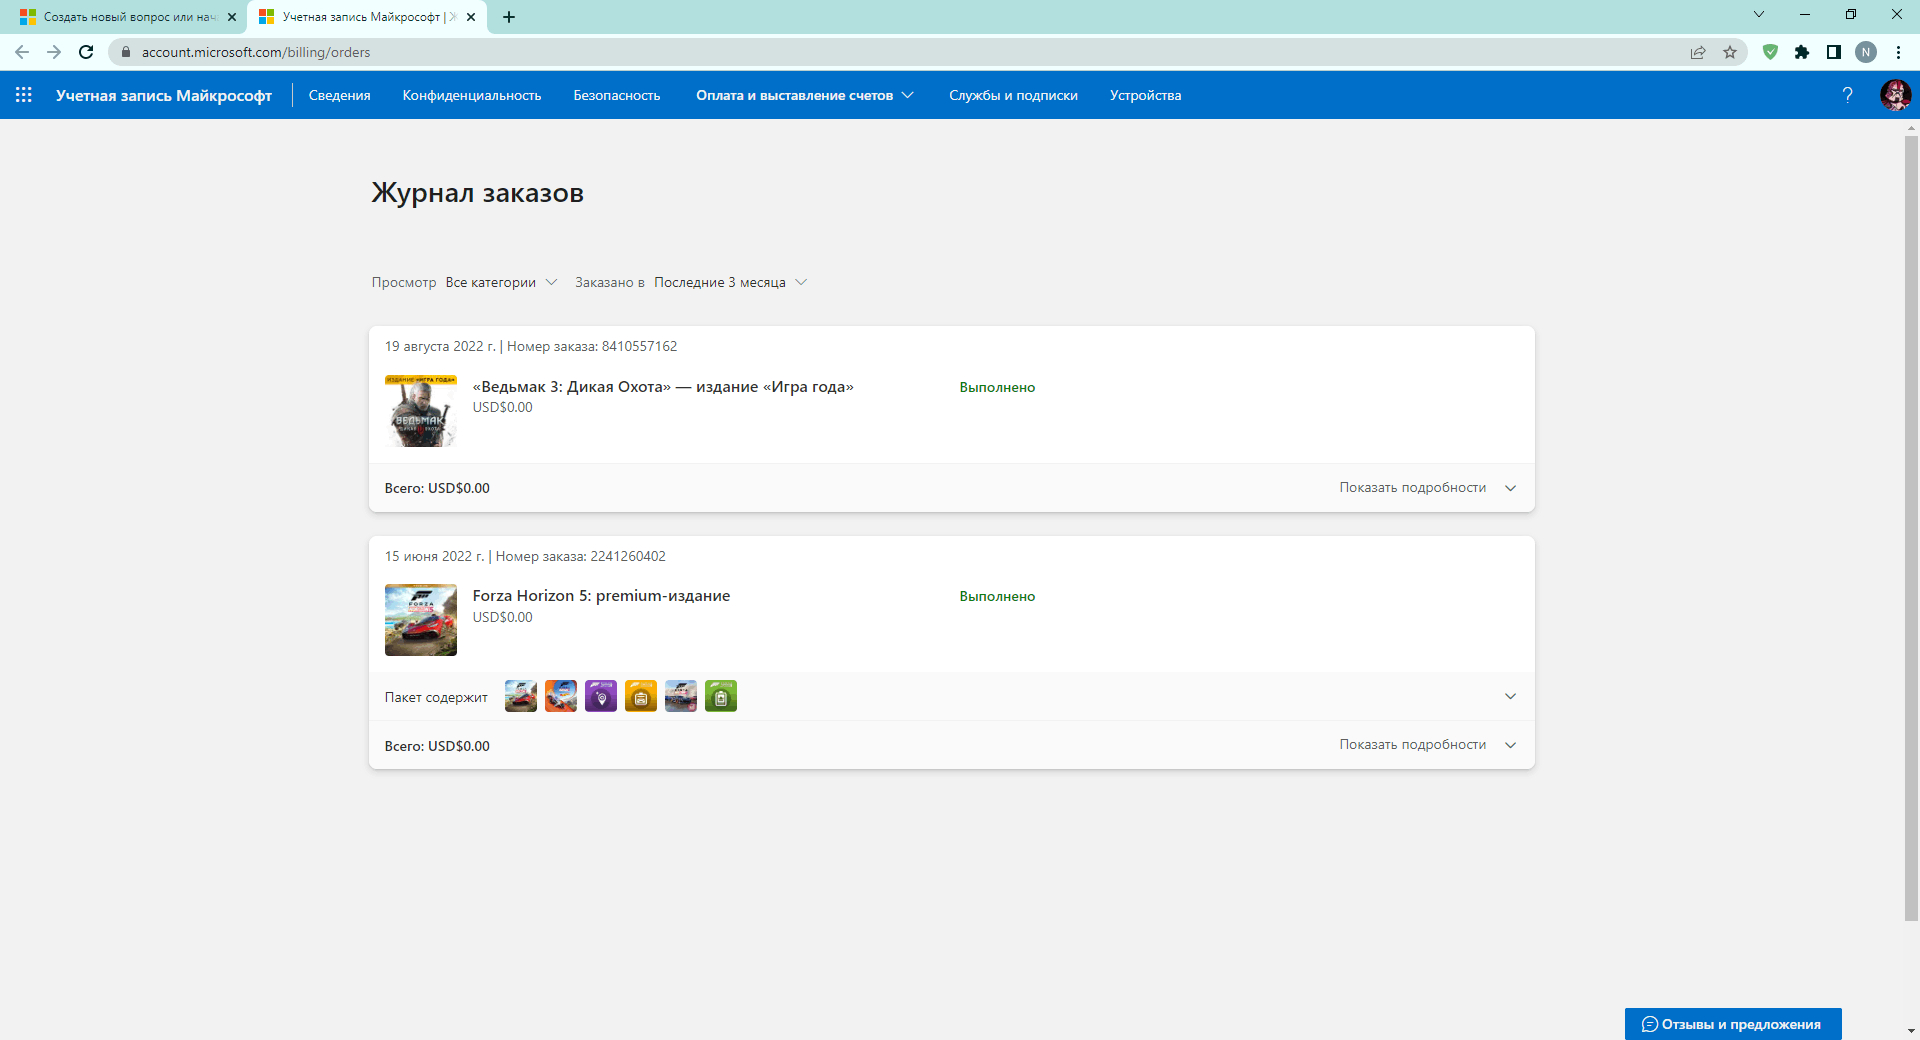Screen dimensions: 1920x1040
Task: Open the Конфиденциальность menu item
Action: [x=472, y=95]
